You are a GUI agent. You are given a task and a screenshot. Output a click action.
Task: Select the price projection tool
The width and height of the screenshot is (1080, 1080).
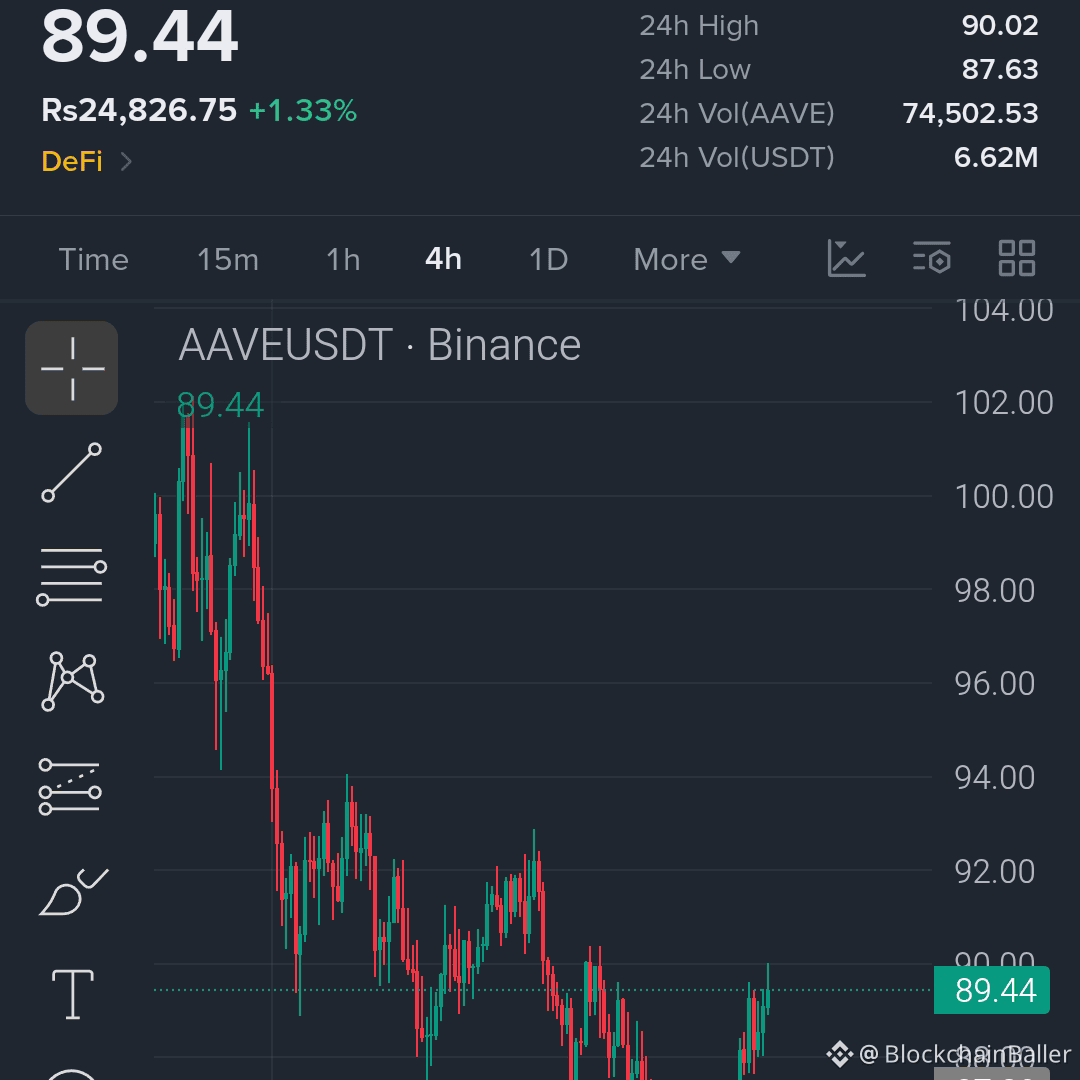[70, 787]
